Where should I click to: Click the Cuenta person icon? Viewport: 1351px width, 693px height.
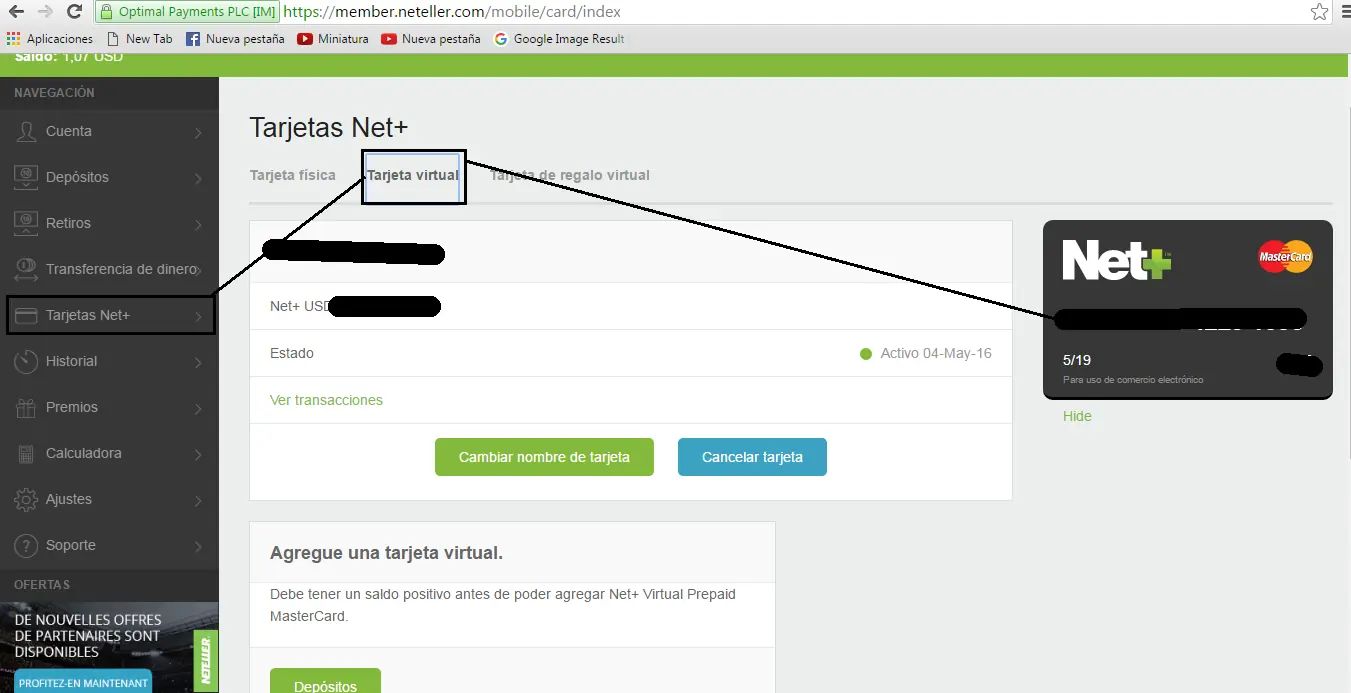click(x=26, y=131)
